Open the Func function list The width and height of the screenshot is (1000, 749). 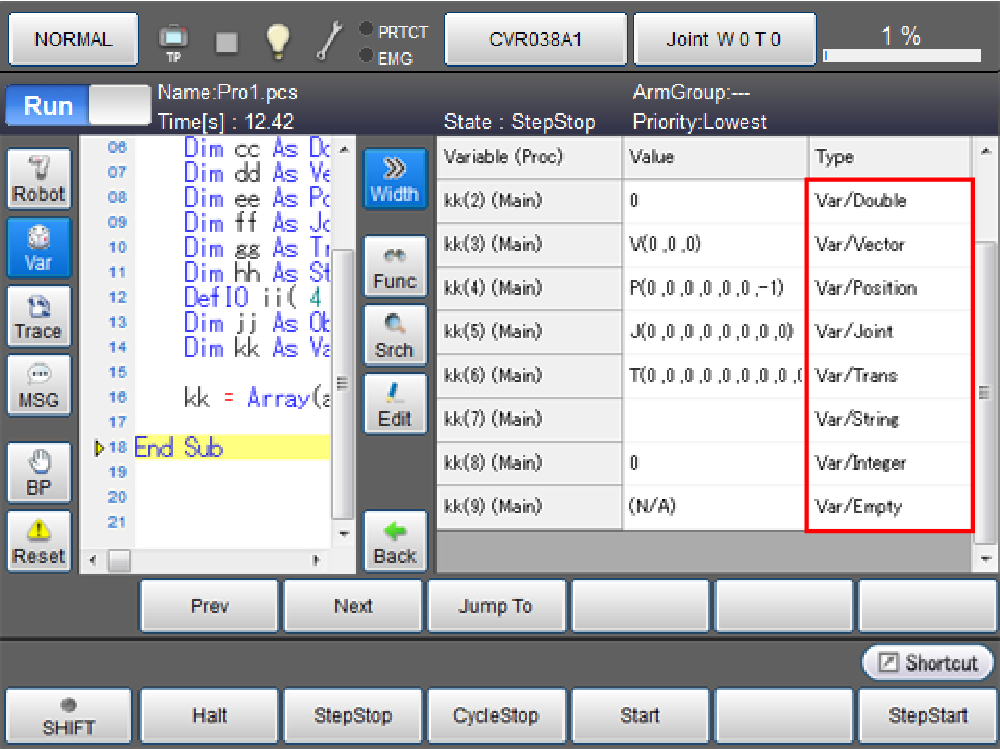[x=394, y=266]
